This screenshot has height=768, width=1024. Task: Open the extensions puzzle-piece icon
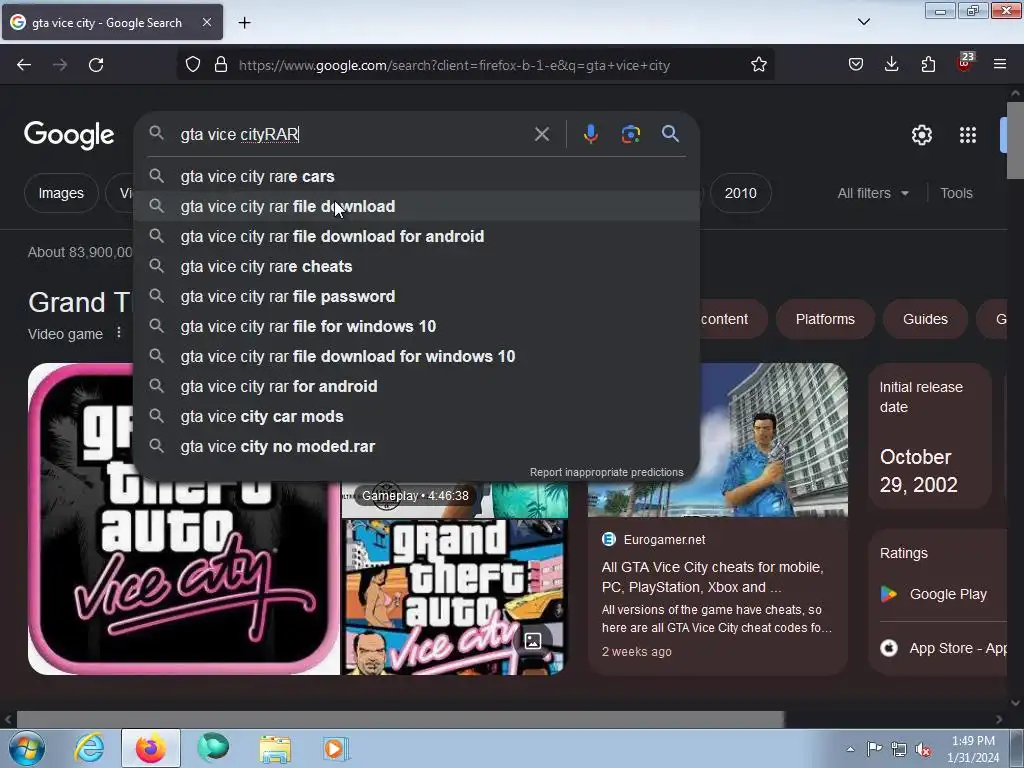tap(928, 65)
